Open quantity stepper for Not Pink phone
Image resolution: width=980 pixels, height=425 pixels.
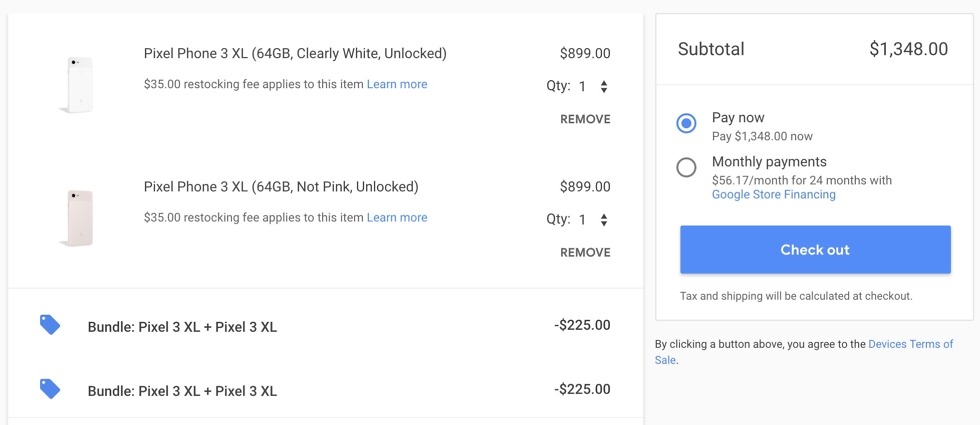[x=603, y=220]
